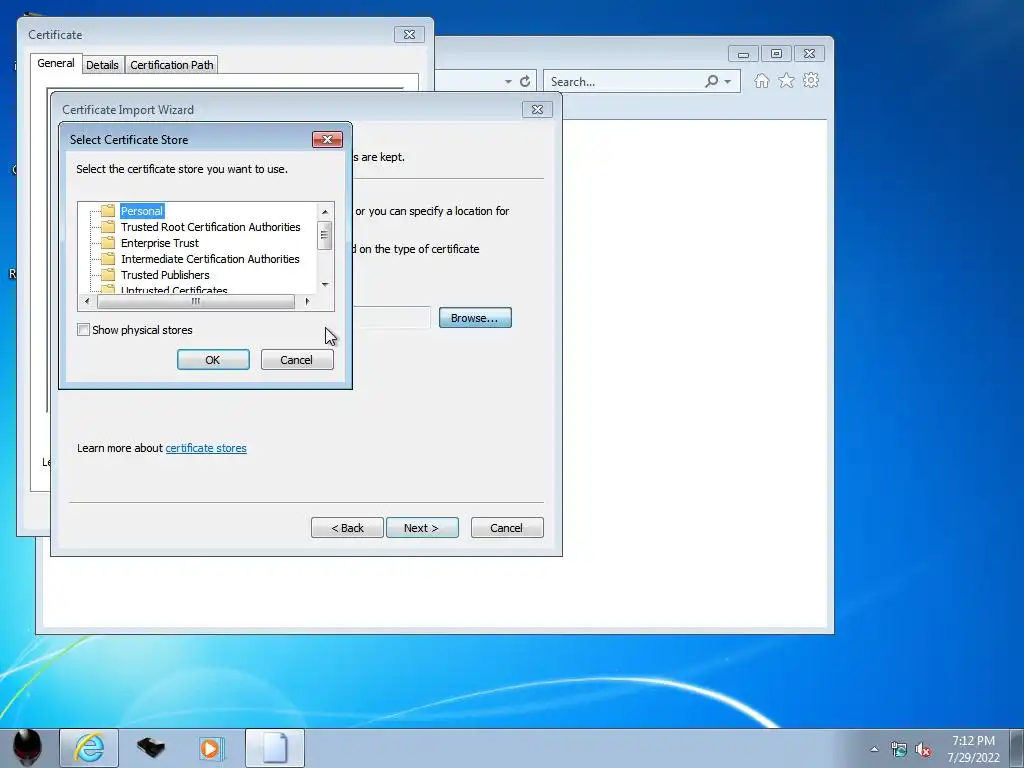This screenshot has width=1024, height=768.
Task: Select the Trusted Publishers store
Action: pos(165,275)
